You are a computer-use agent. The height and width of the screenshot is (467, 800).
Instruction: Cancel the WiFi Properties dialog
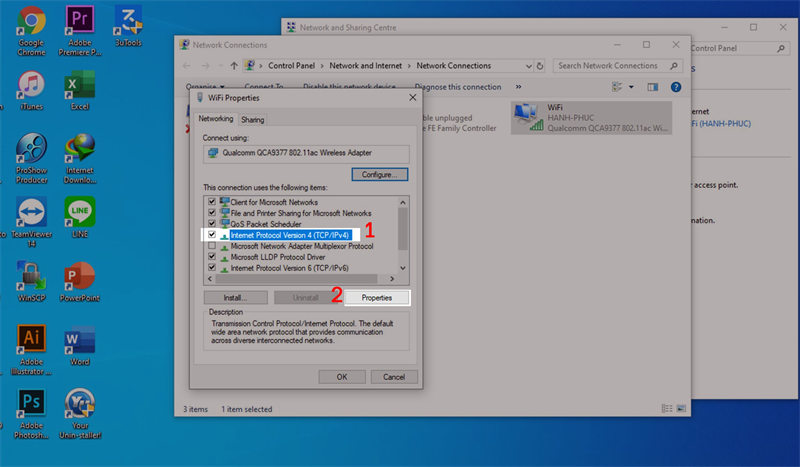pyautogui.click(x=394, y=377)
